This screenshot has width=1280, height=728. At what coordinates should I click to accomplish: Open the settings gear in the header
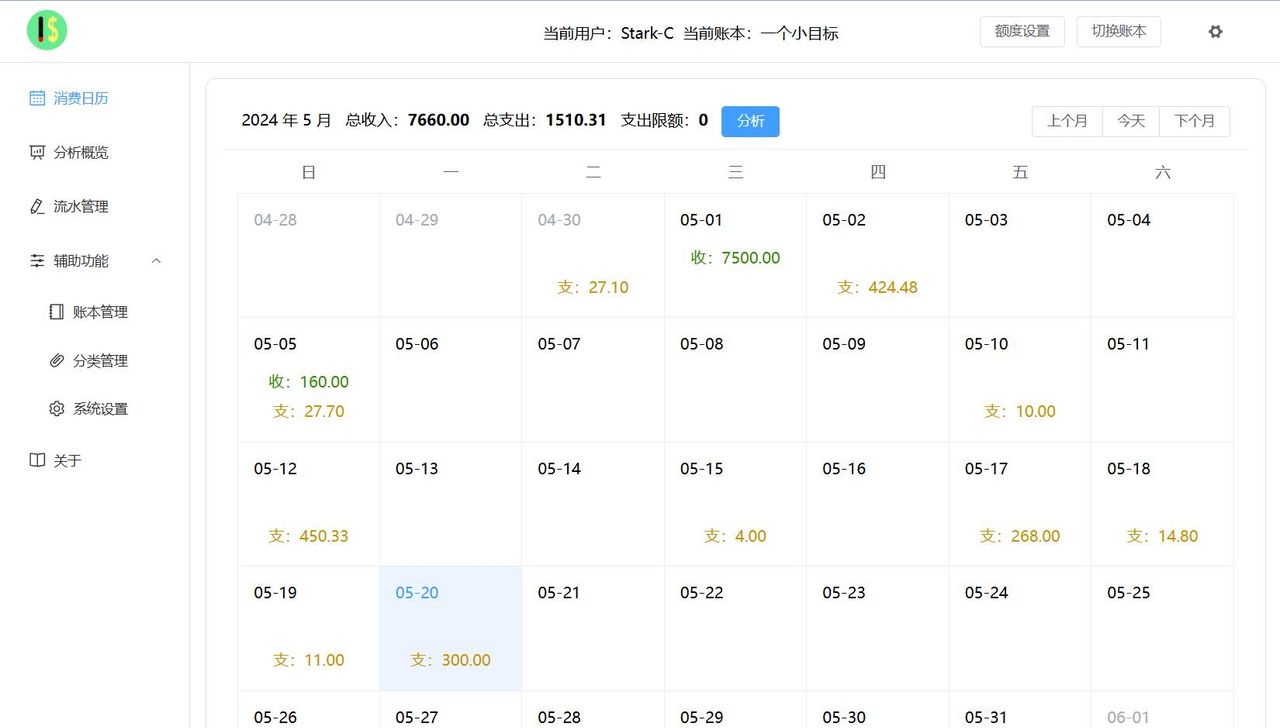coord(1215,31)
